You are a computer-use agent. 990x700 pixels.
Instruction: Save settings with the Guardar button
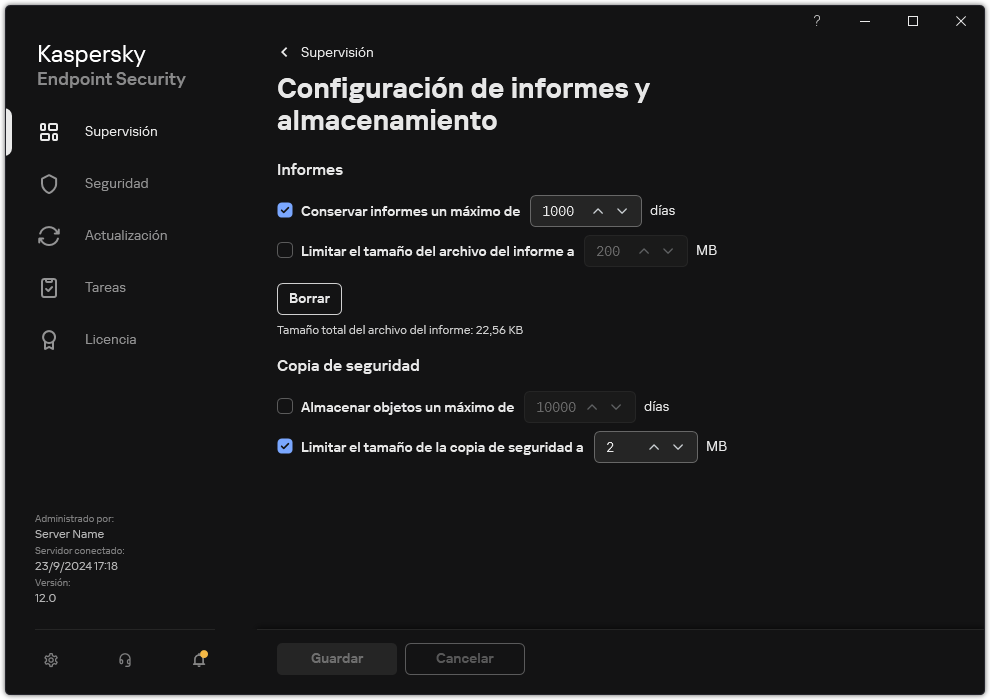tap(336, 658)
